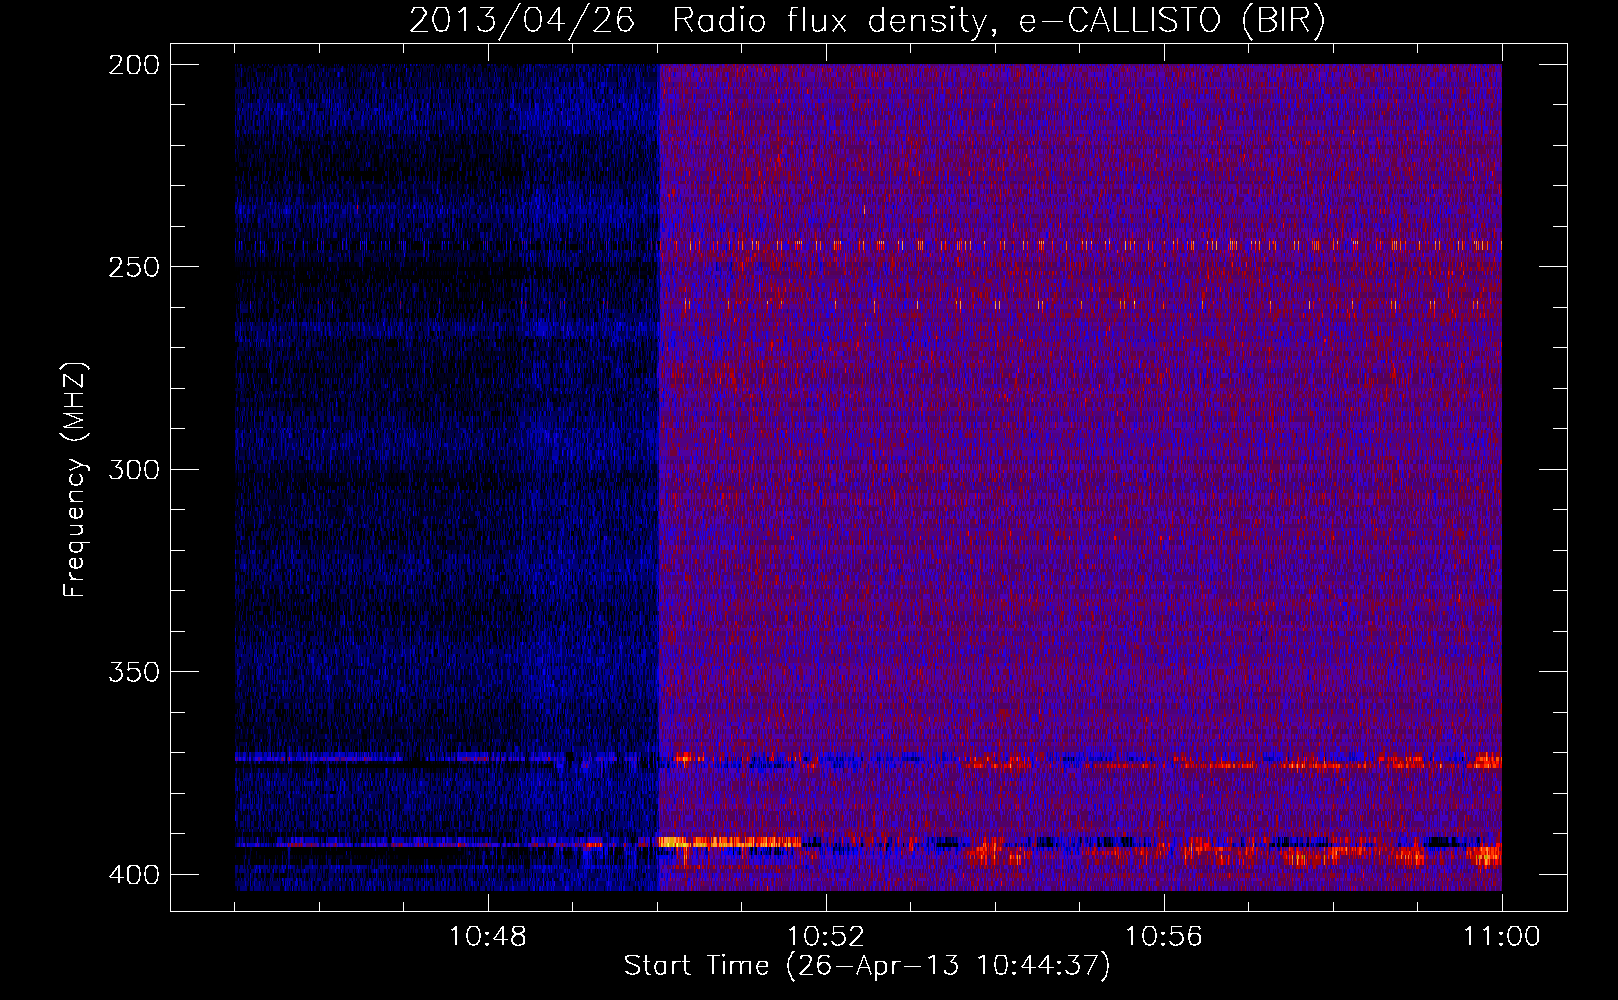Click the 10:56 time tick label

click(1163, 937)
